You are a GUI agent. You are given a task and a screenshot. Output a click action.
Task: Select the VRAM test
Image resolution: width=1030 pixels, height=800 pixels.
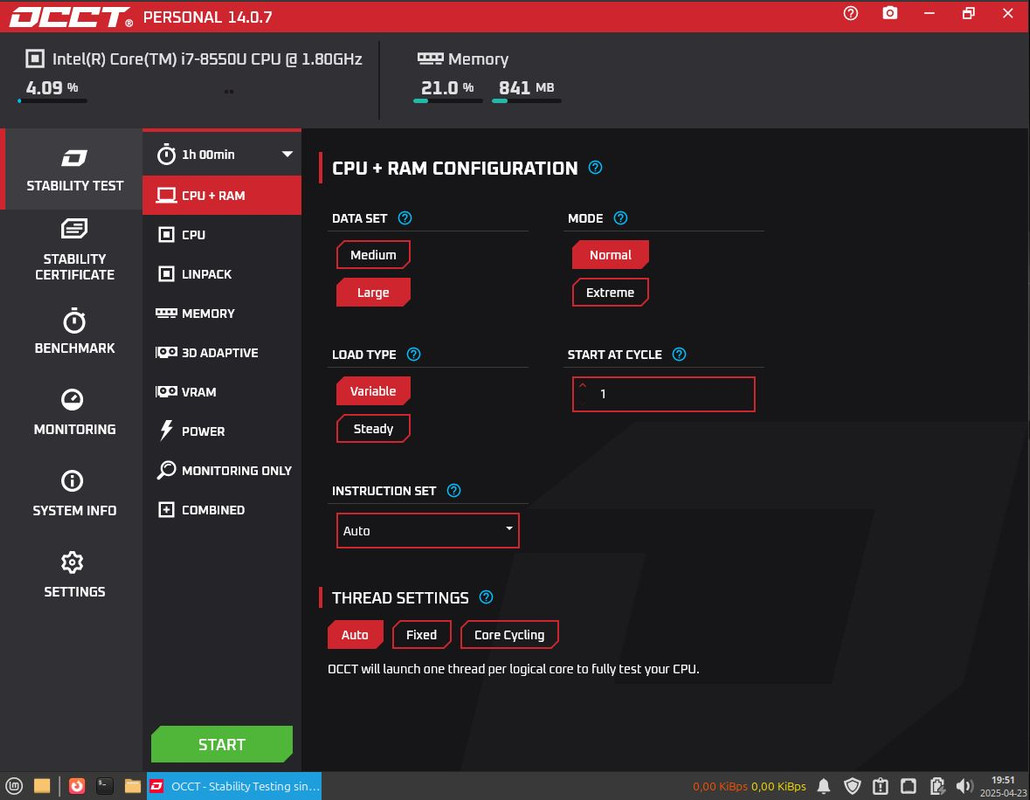[x=222, y=392]
